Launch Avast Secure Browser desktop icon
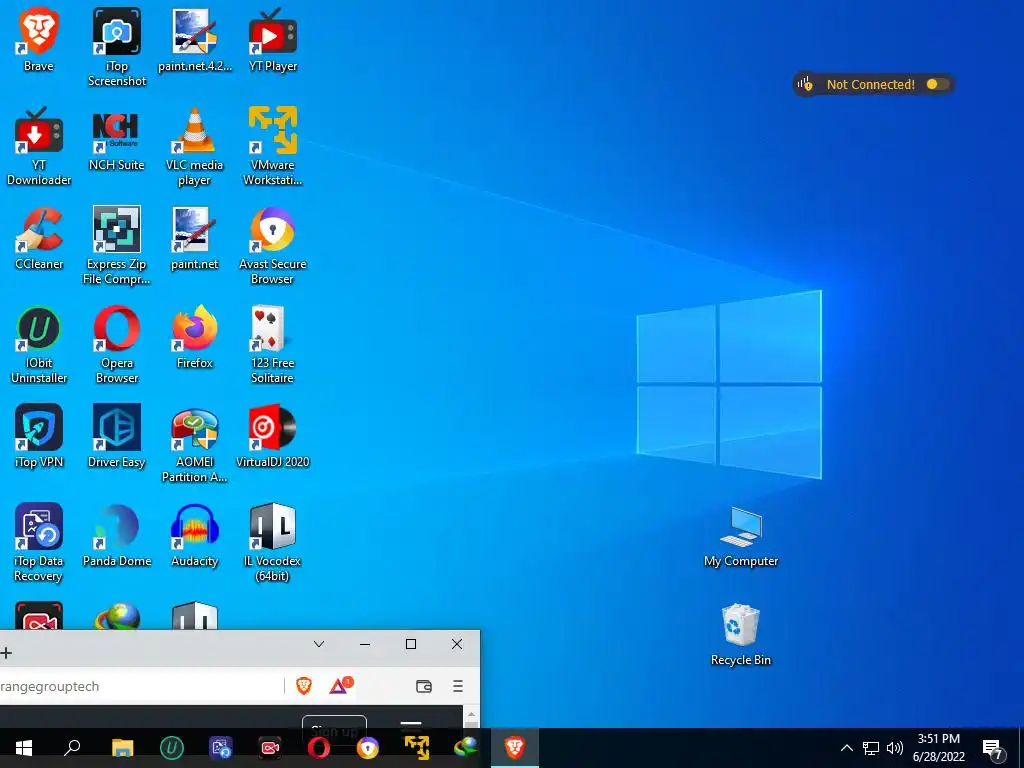This screenshot has width=1024, height=768. (x=272, y=246)
